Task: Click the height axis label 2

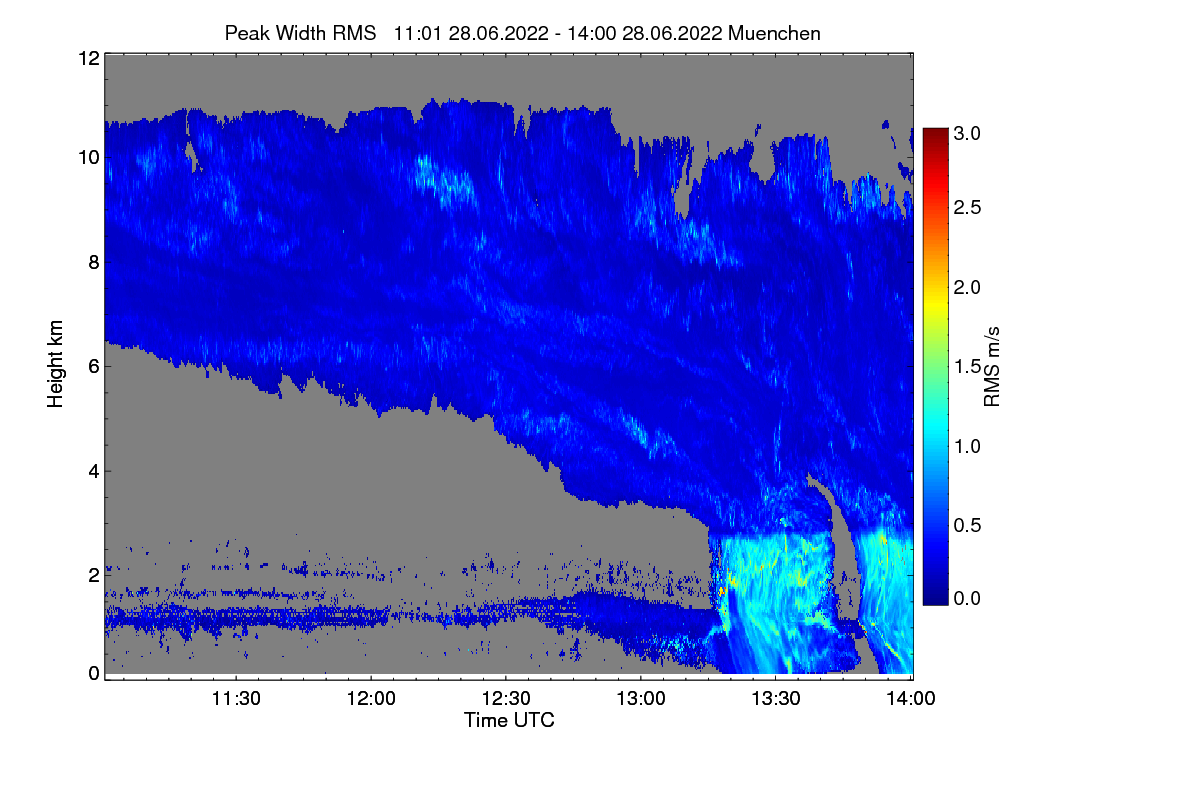Action: tap(93, 574)
